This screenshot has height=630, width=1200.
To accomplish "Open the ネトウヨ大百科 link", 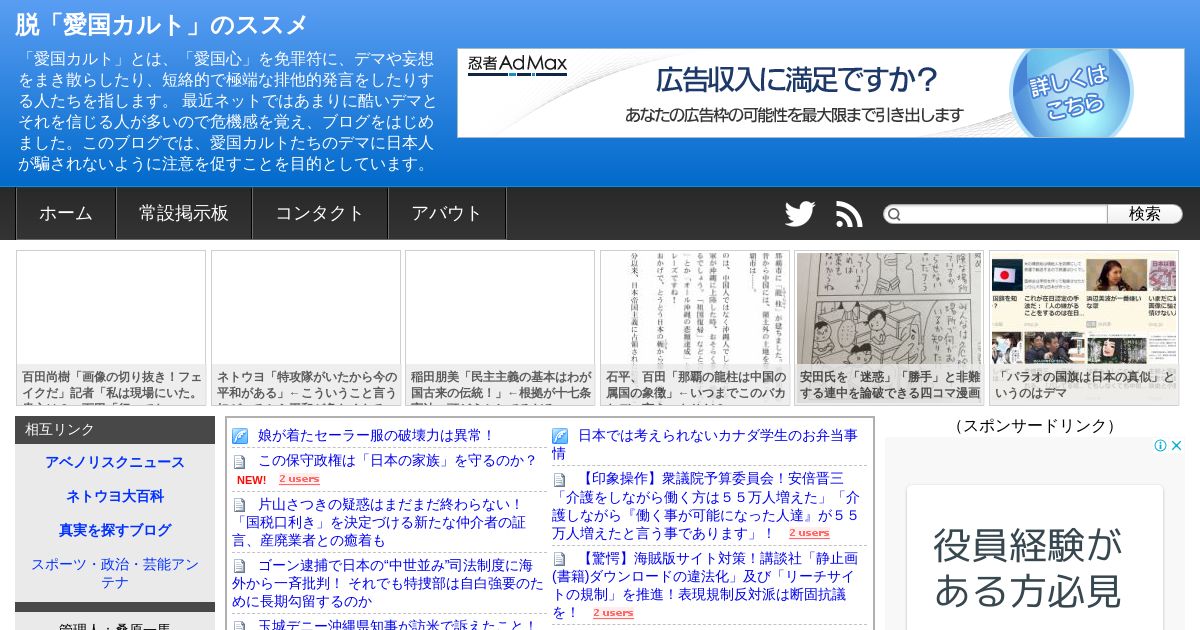I will (115, 496).
